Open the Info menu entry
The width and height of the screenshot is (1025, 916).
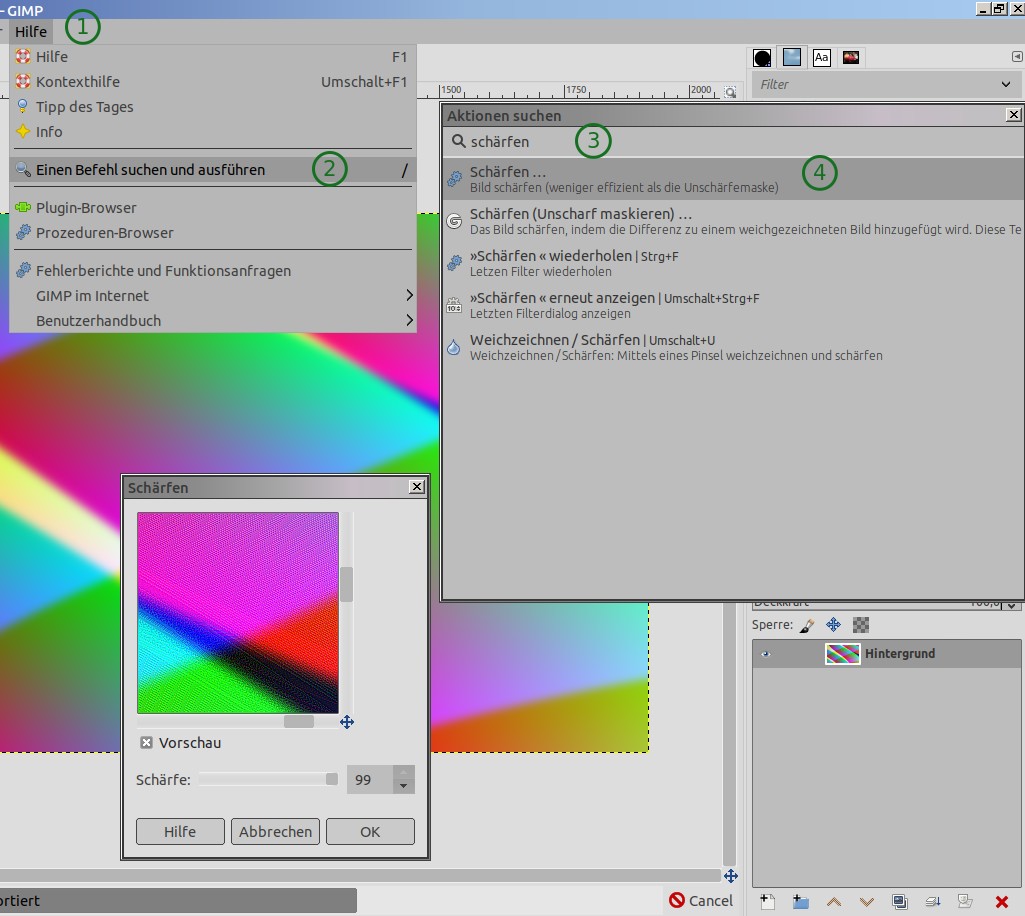[x=213, y=131]
